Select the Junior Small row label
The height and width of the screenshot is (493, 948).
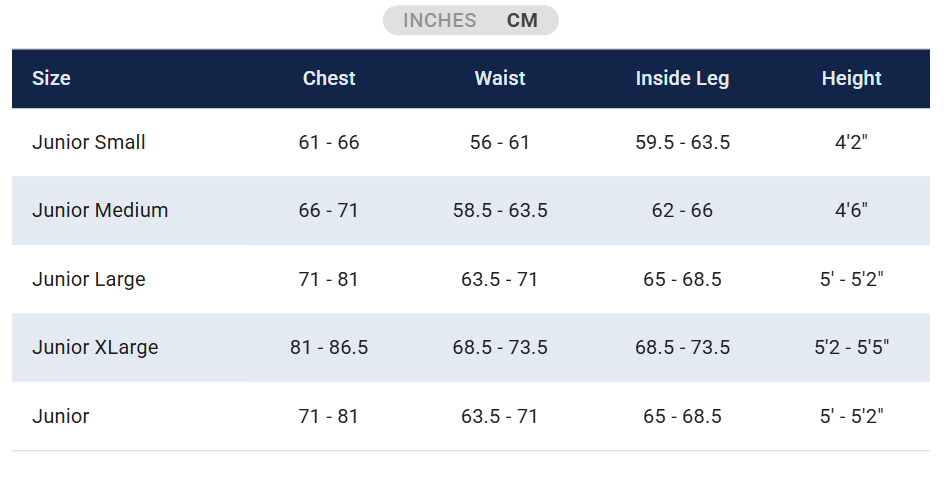[89, 142]
